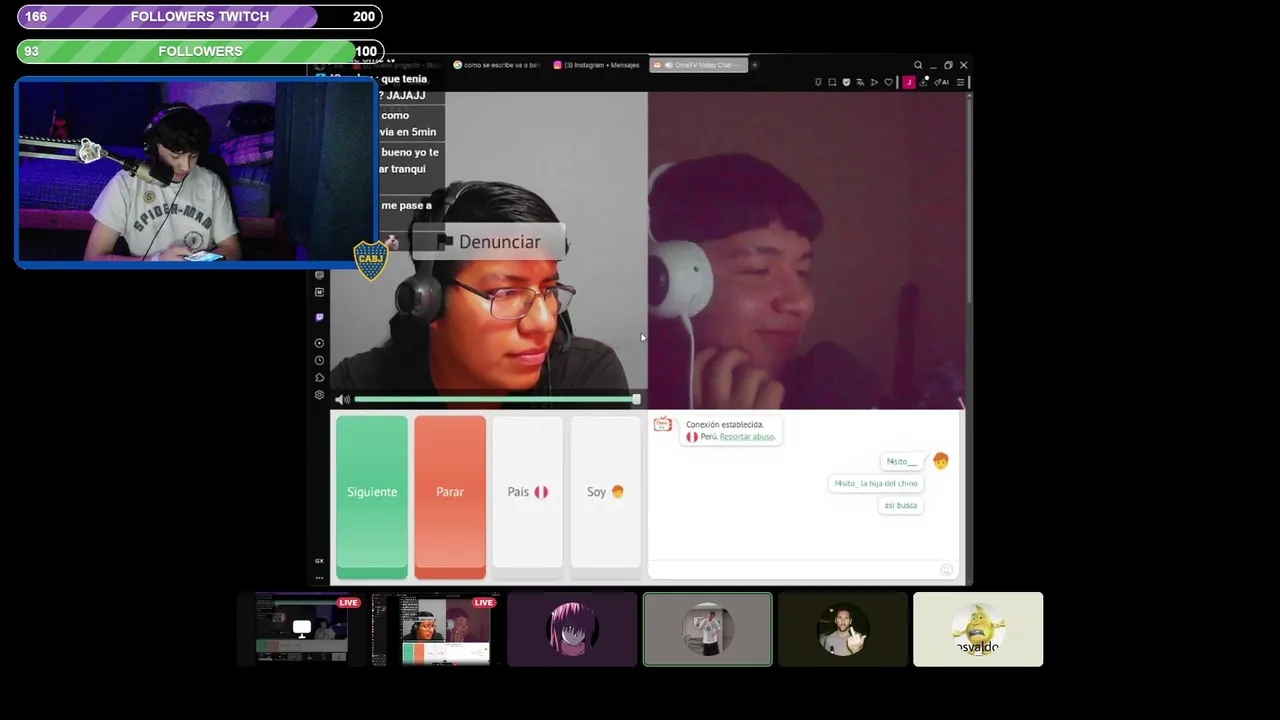Click the green Siguiente button

pyautogui.click(x=372, y=497)
